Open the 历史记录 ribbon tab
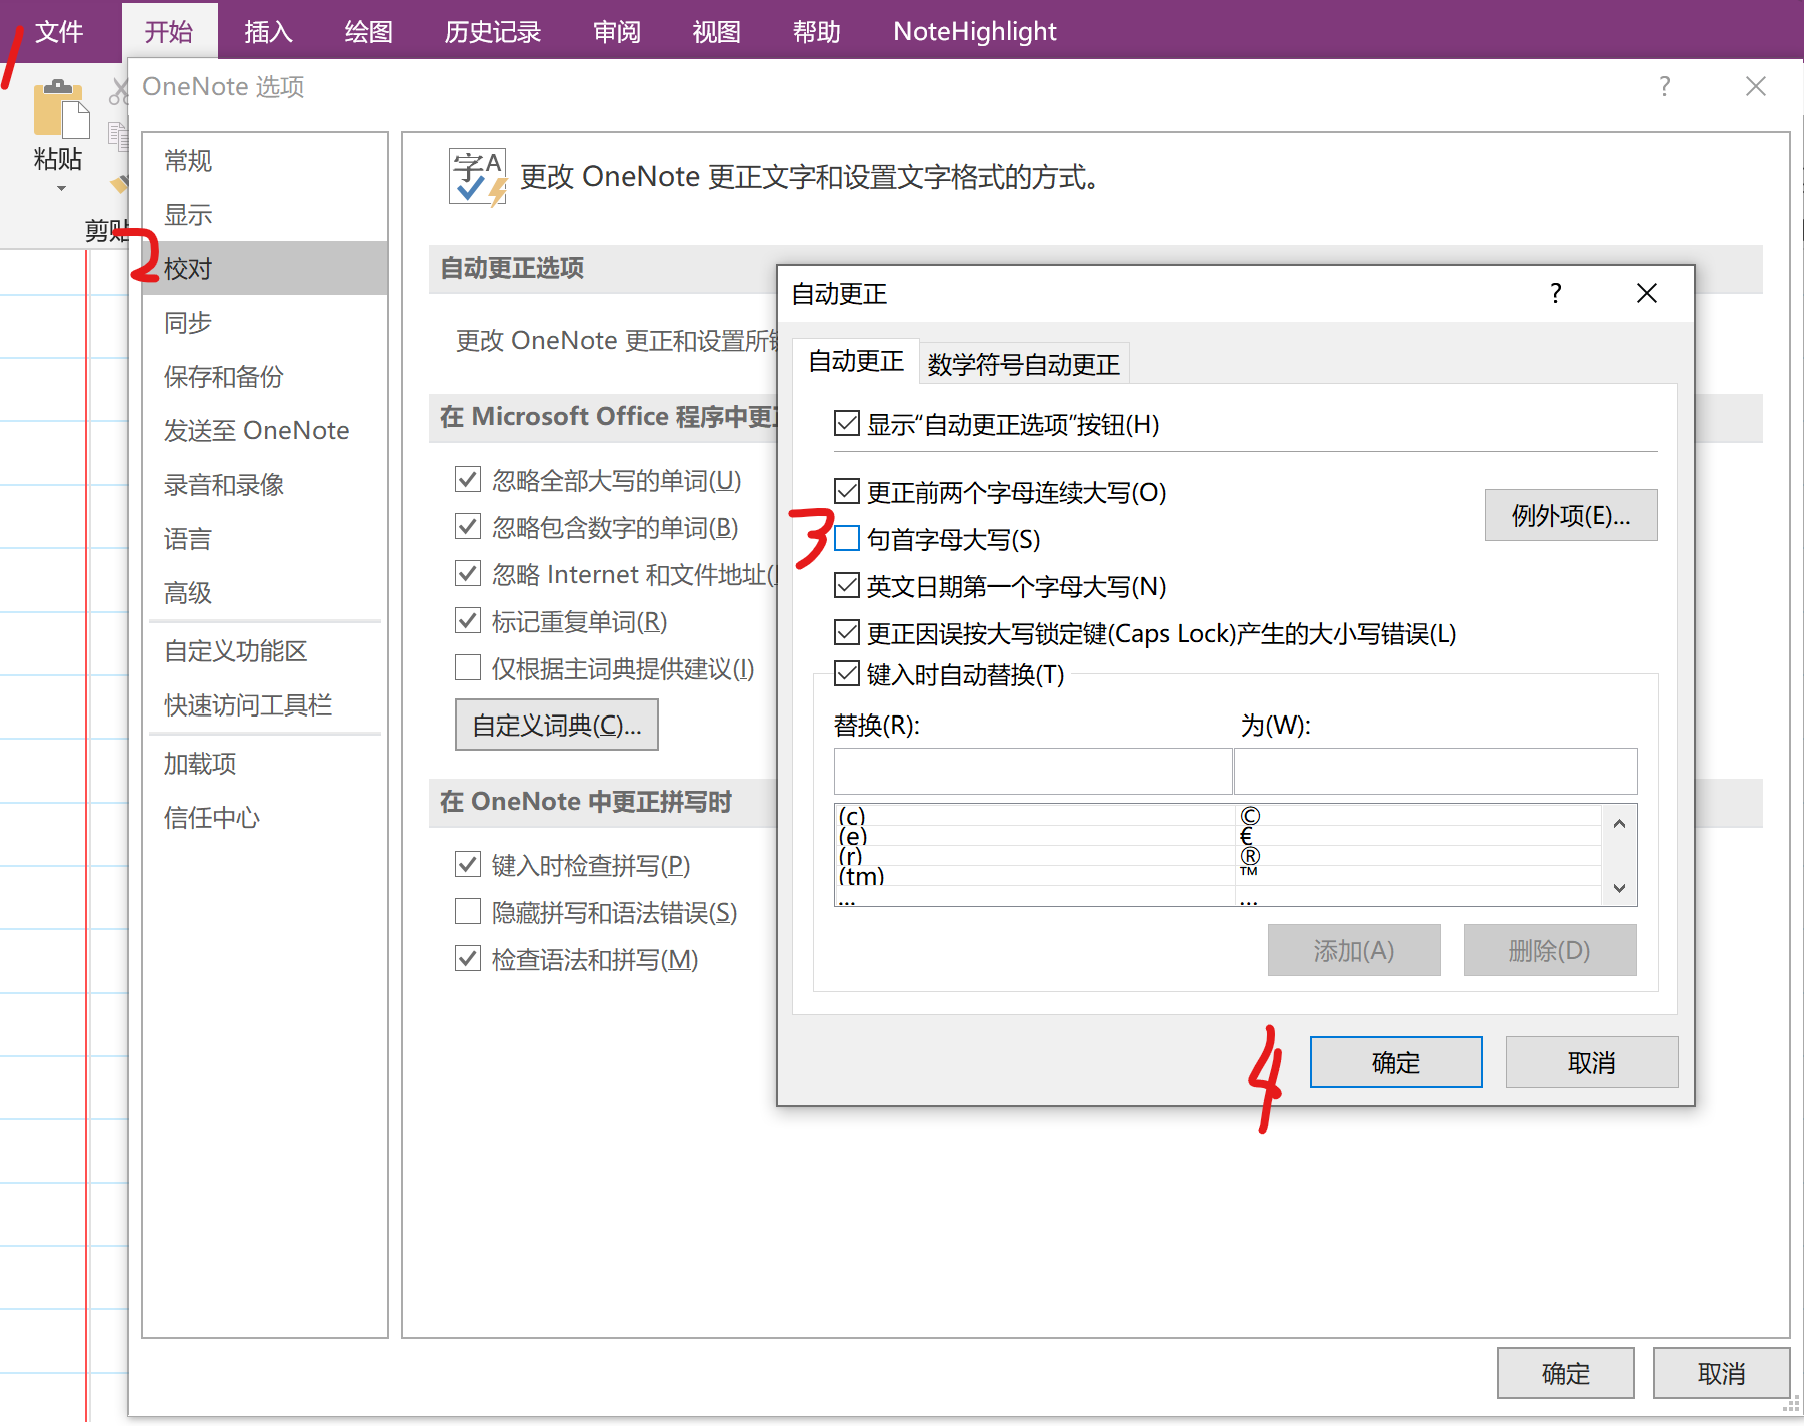Viewport: 1804px width, 1426px height. tap(493, 32)
